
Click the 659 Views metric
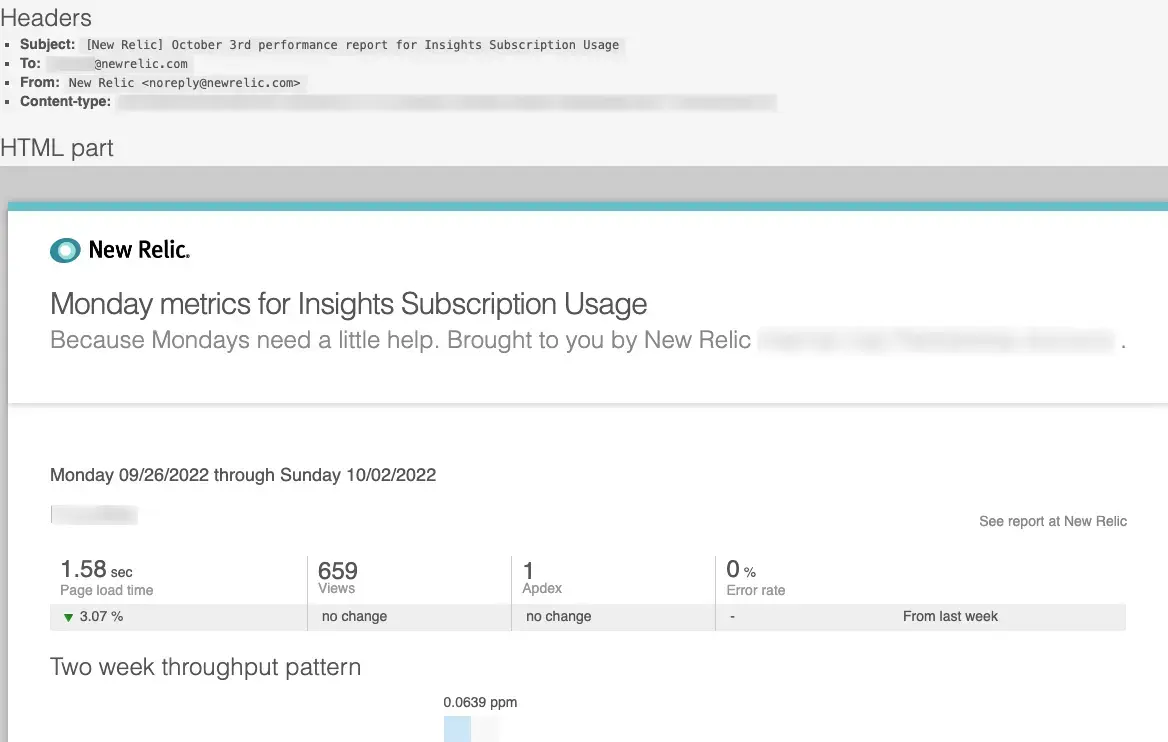tap(337, 577)
